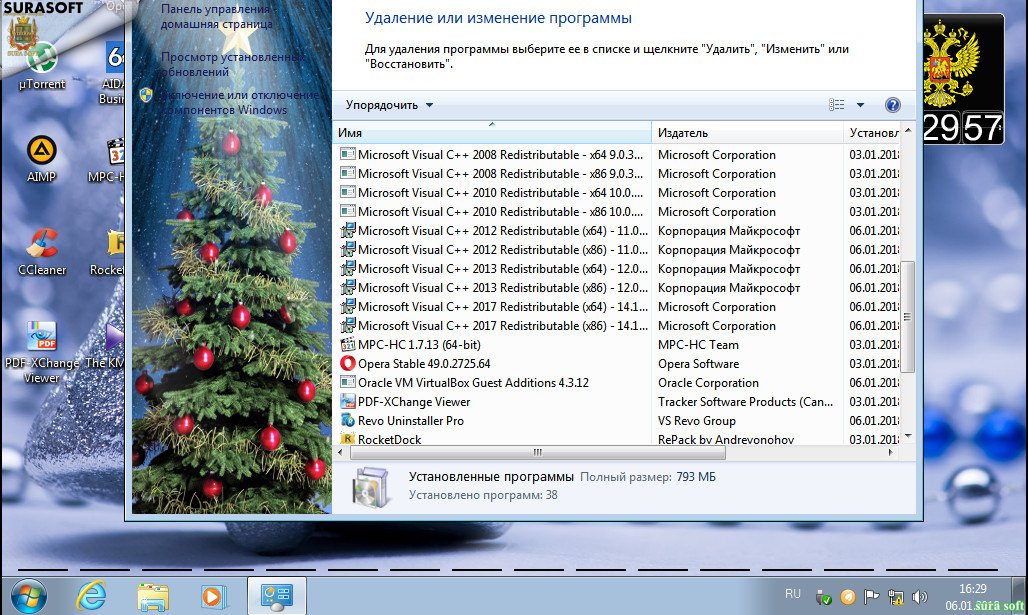
Task: Select the Control Panel taskbar button
Action: coord(276,596)
